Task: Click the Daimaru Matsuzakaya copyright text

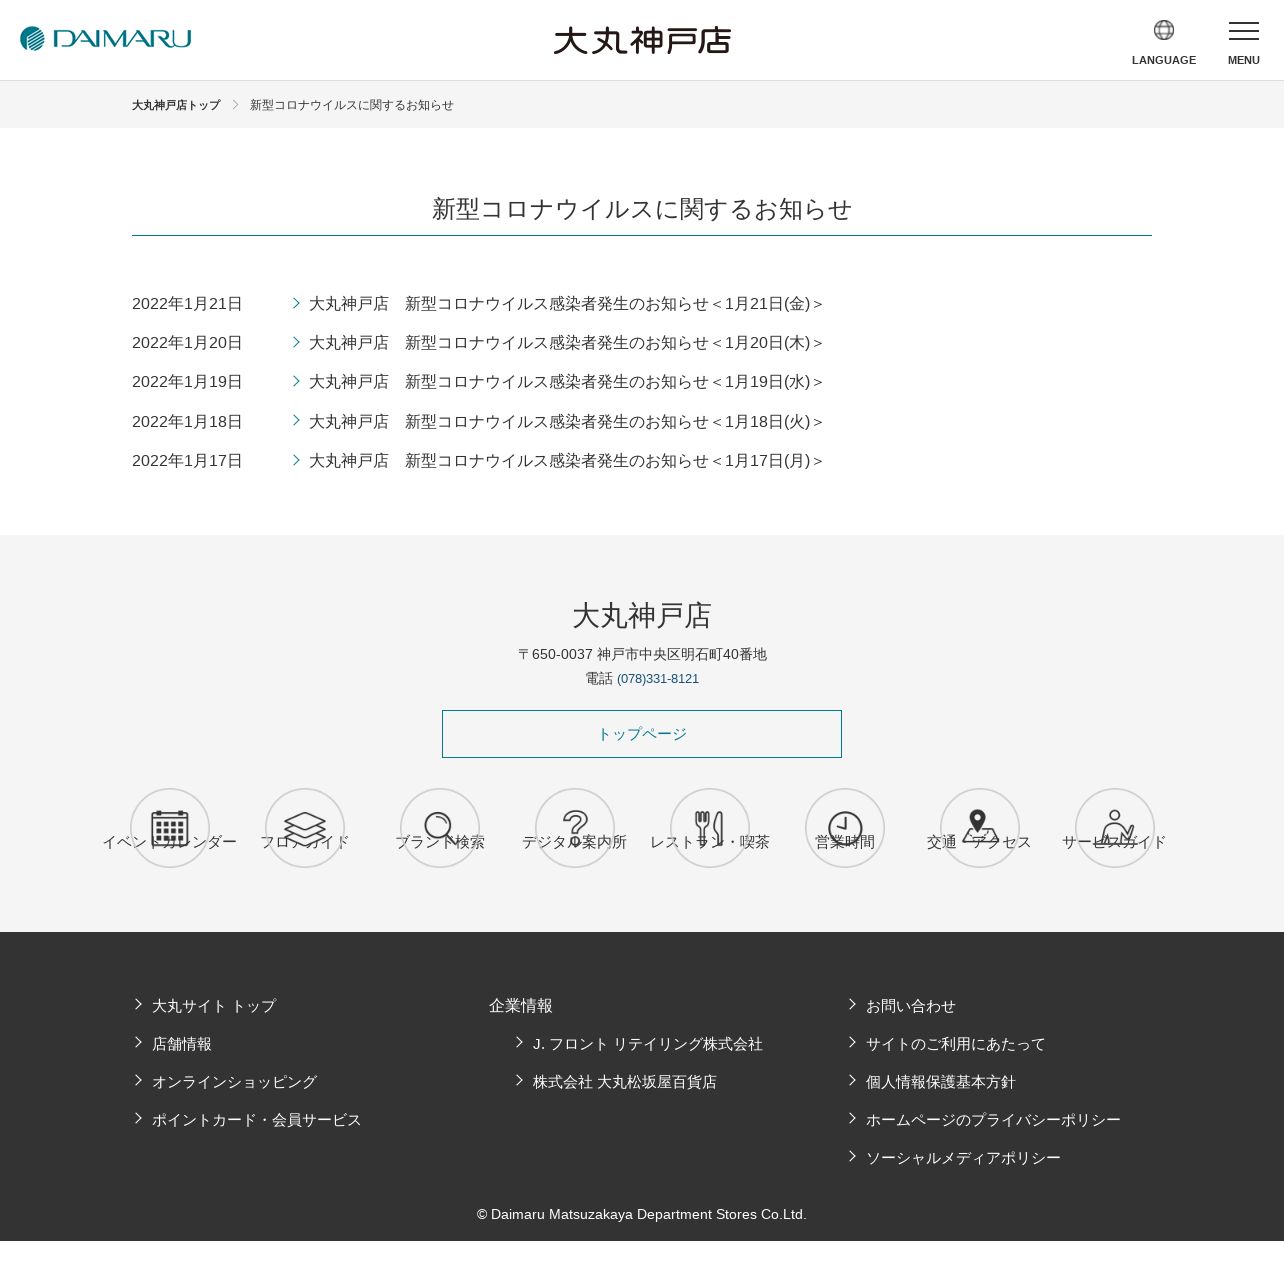Action: point(642,1214)
